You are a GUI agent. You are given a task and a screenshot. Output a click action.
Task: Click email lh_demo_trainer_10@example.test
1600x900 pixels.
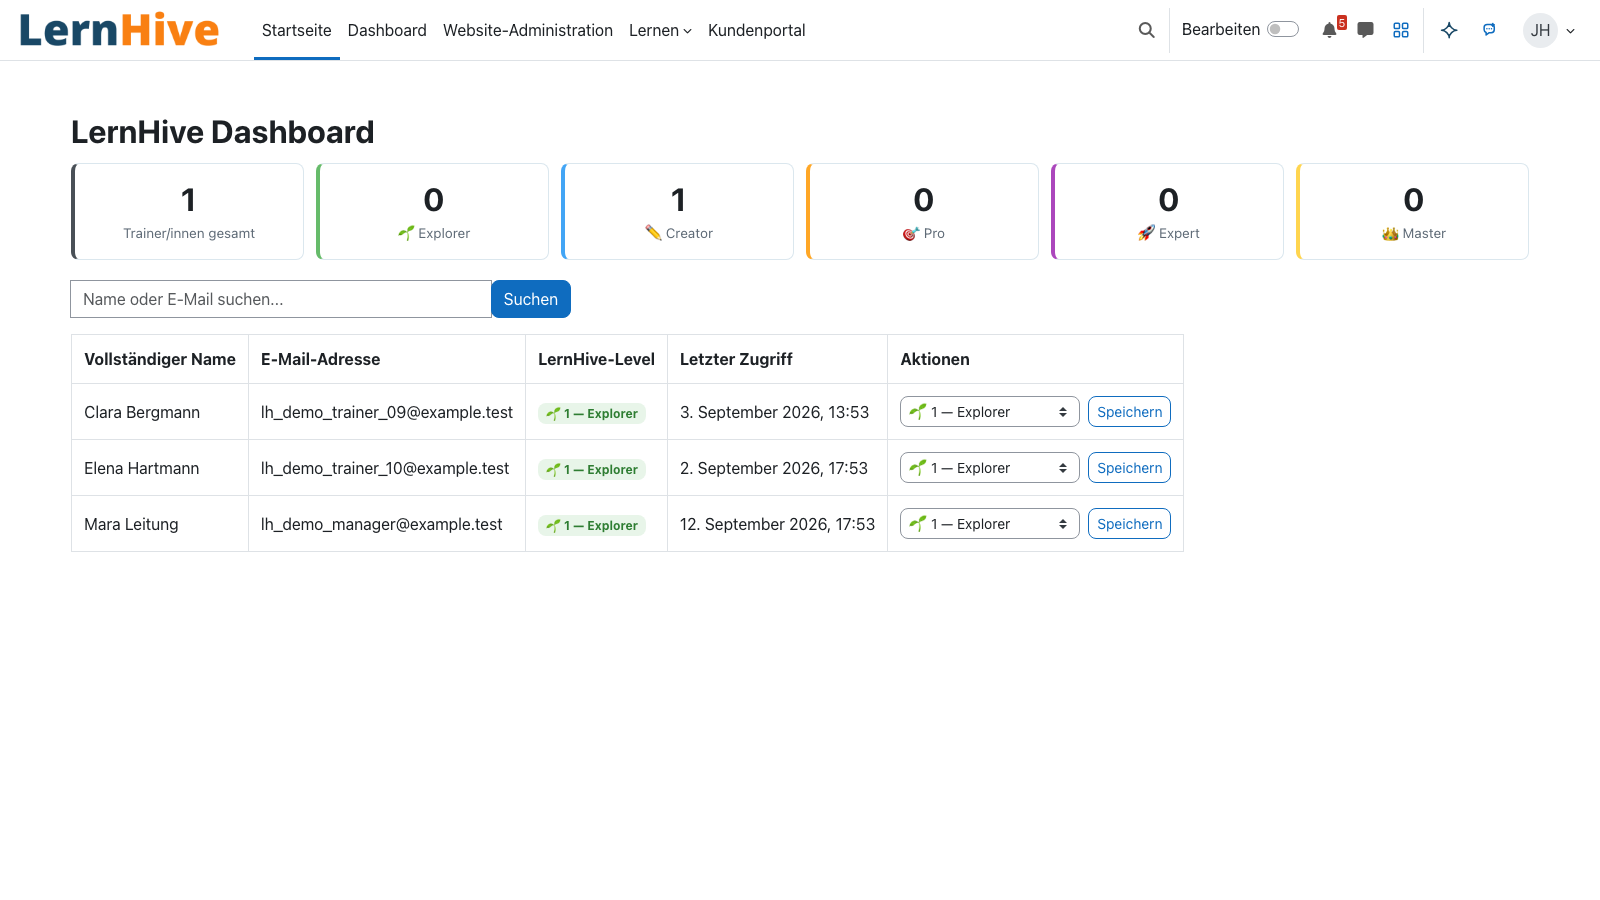(385, 468)
